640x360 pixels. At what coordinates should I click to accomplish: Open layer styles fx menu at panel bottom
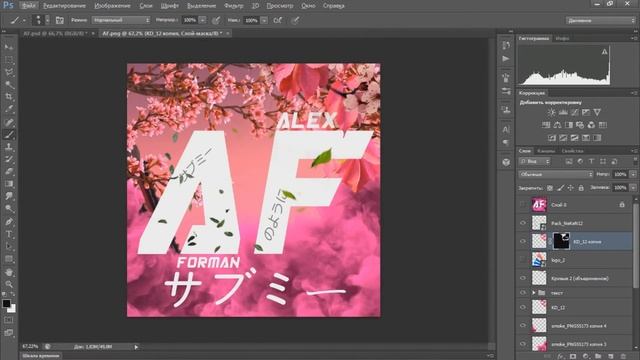560,357
